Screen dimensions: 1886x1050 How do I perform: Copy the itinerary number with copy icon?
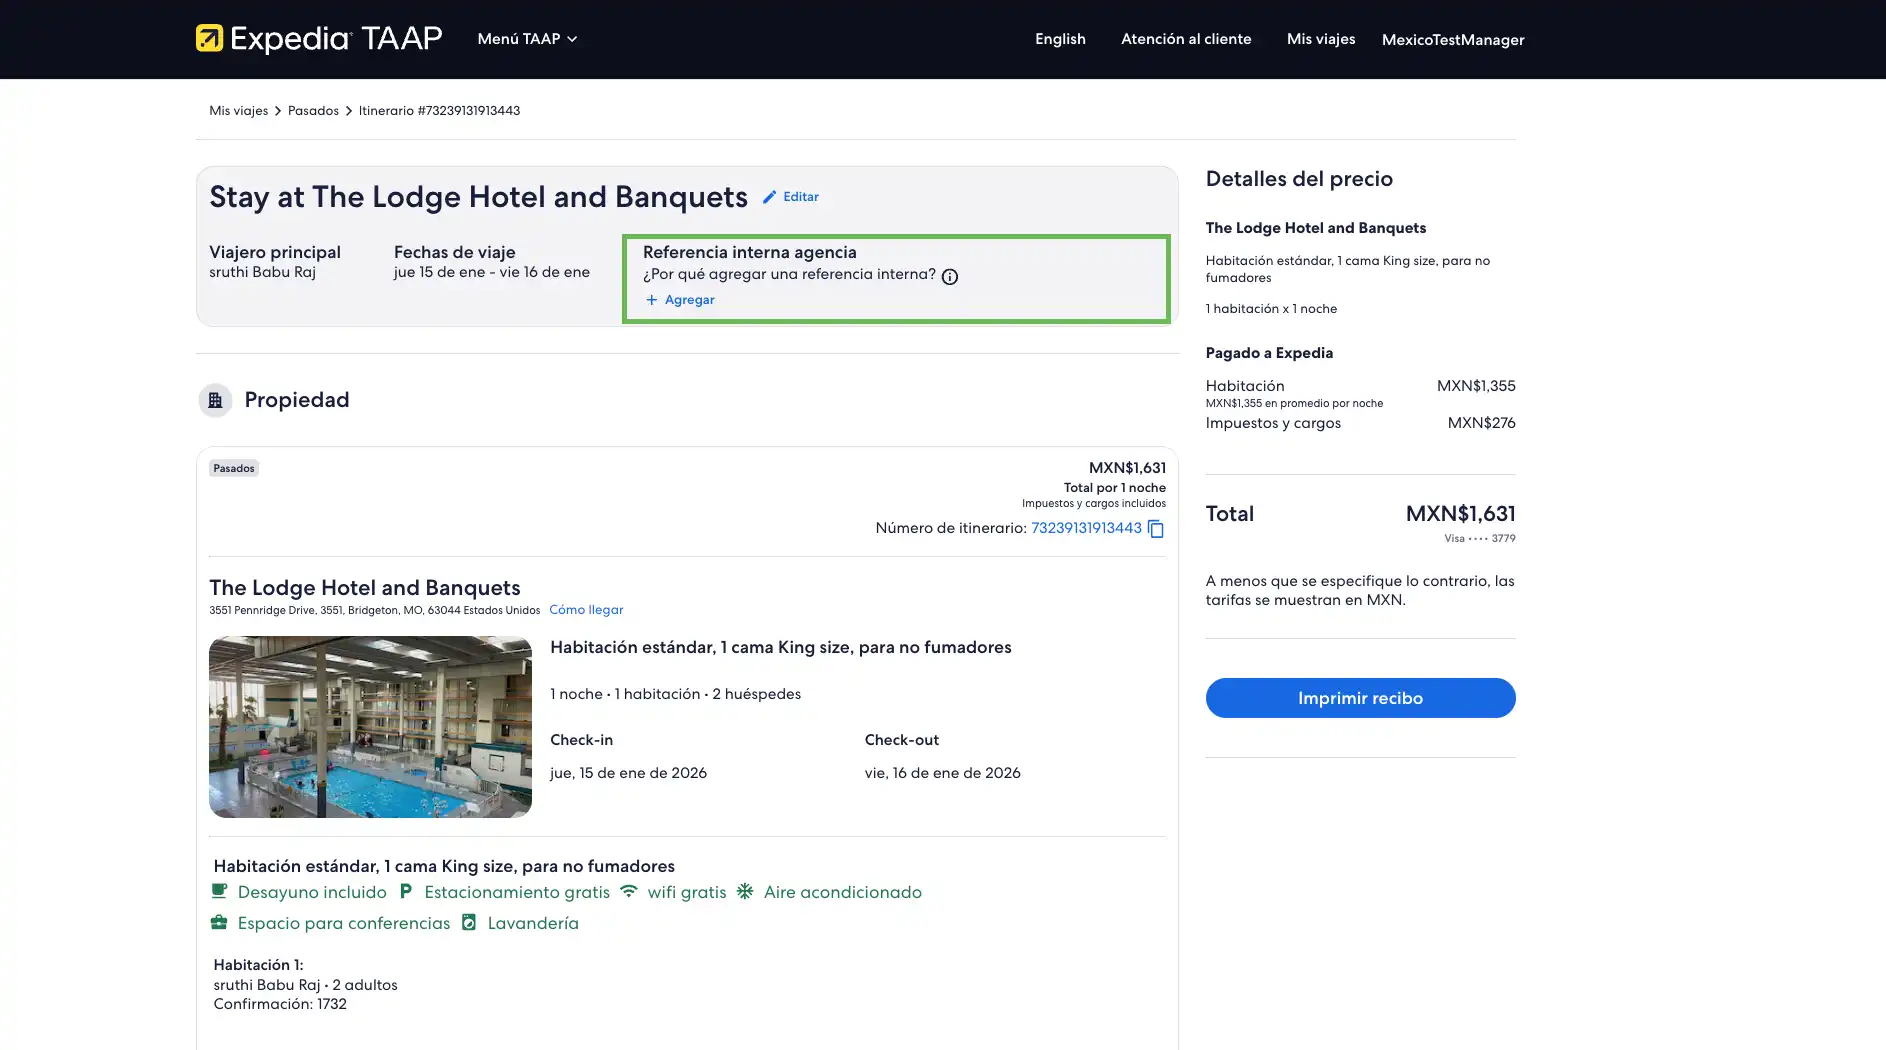(x=1156, y=529)
